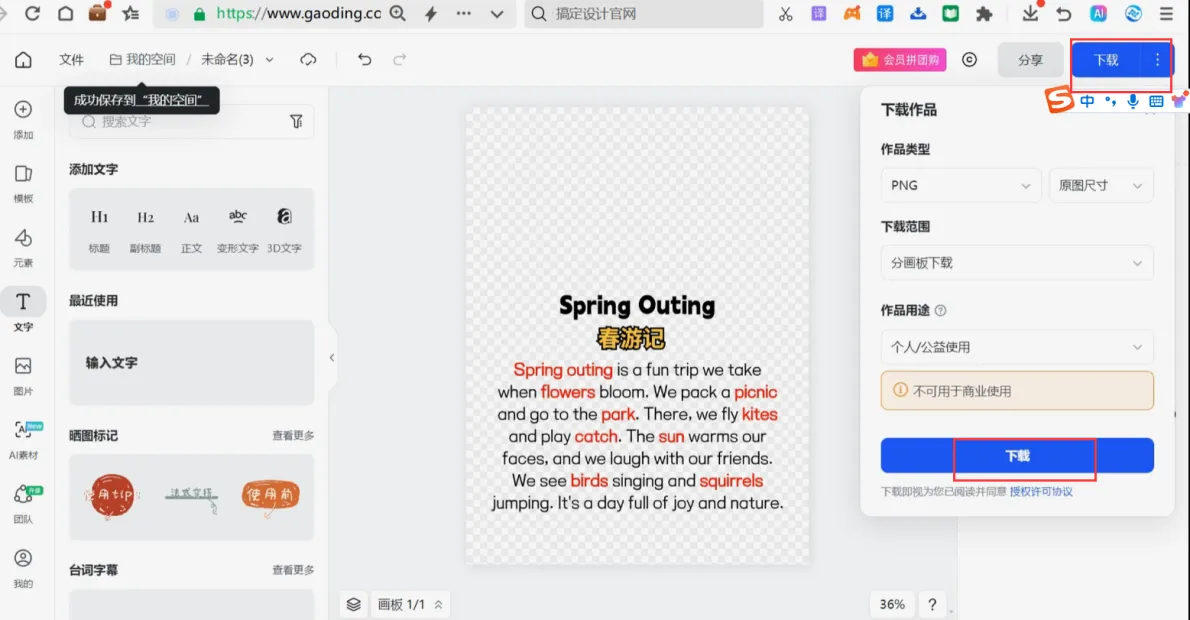Open the browser downloads arrow icon
The image size is (1190, 620).
click(x=1030, y=14)
